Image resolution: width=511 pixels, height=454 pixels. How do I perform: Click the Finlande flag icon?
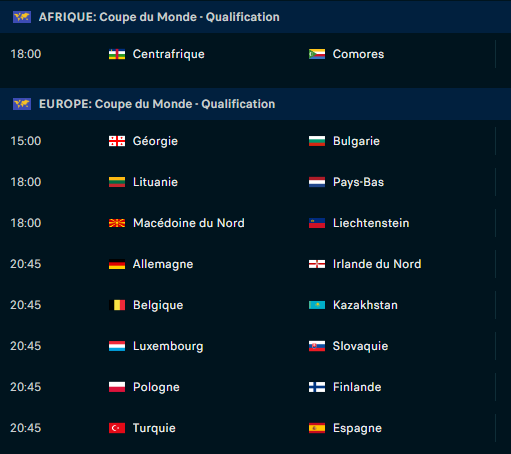(x=317, y=387)
